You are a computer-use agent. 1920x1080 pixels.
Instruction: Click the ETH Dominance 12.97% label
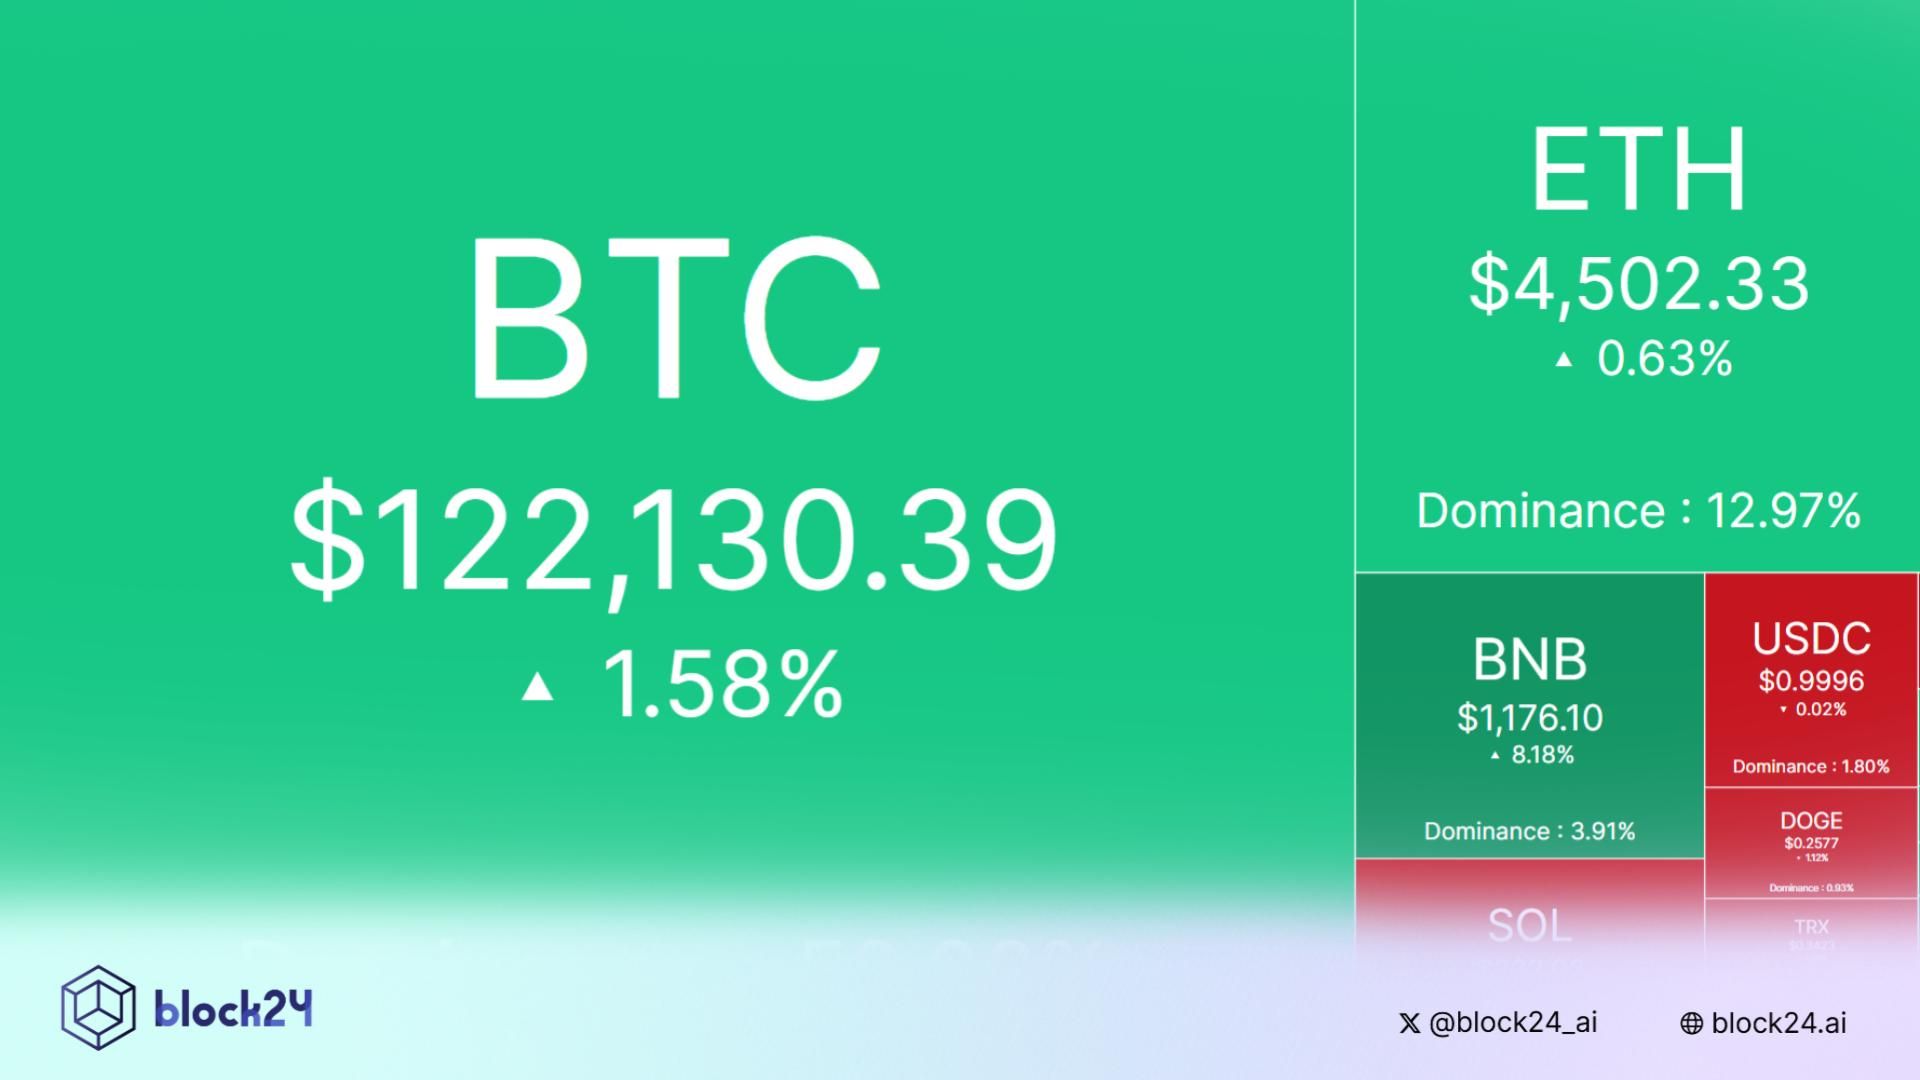pos(1638,511)
